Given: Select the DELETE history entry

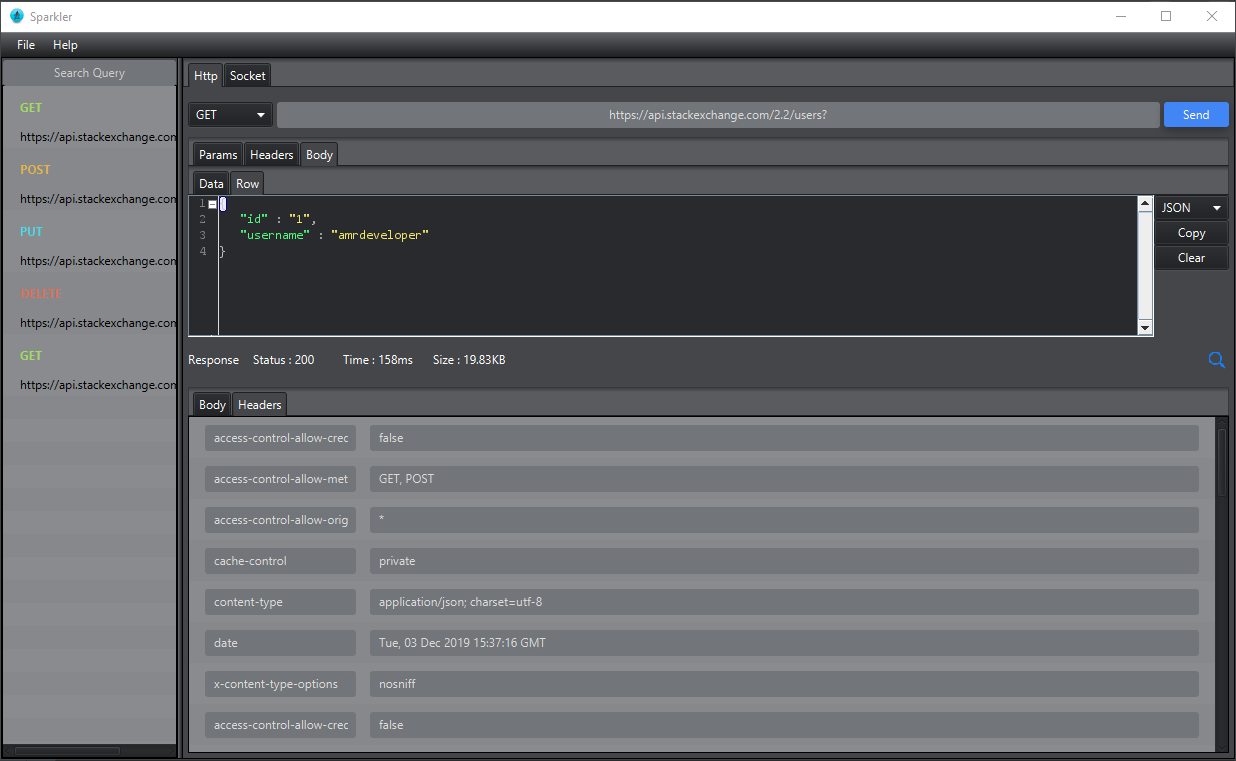Looking at the screenshot, I should tap(40, 293).
